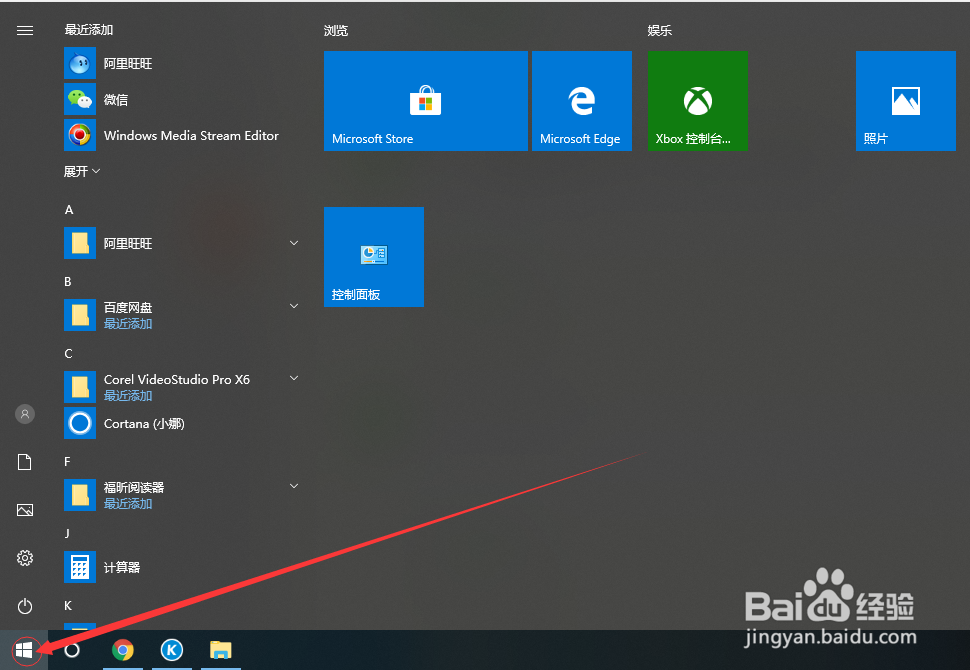Open the Power options icon

click(x=25, y=606)
